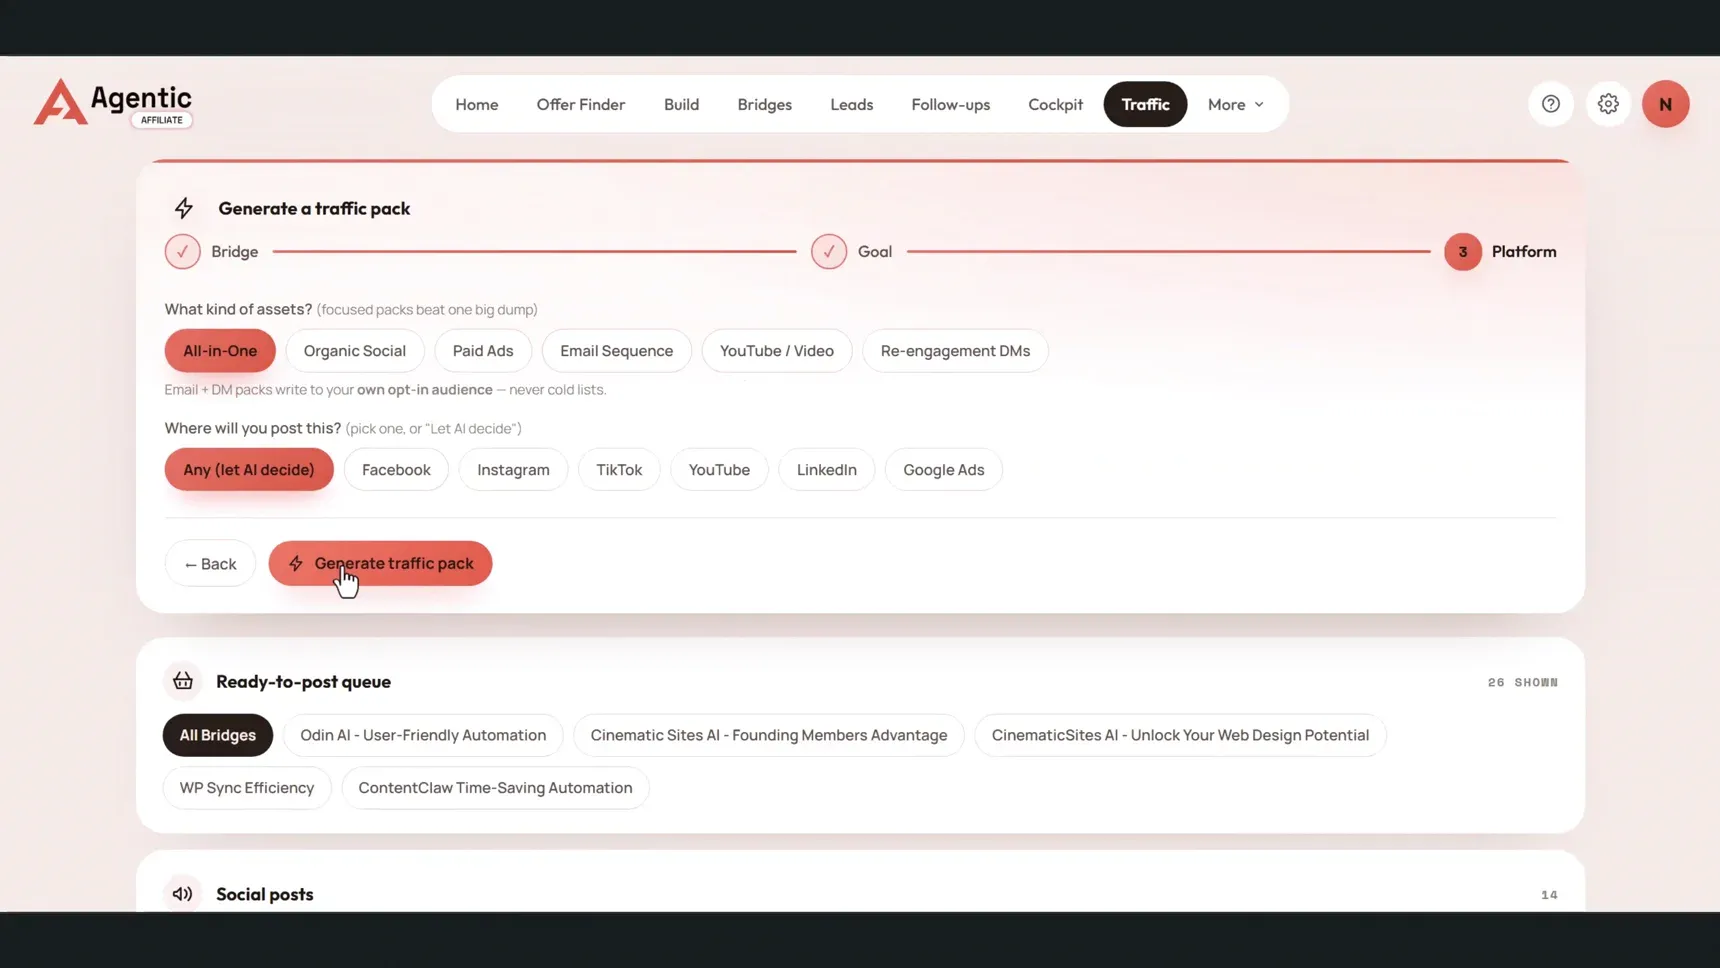Switch to the Bridges tab
Viewport: 1720px width, 968px height.
tap(764, 104)
